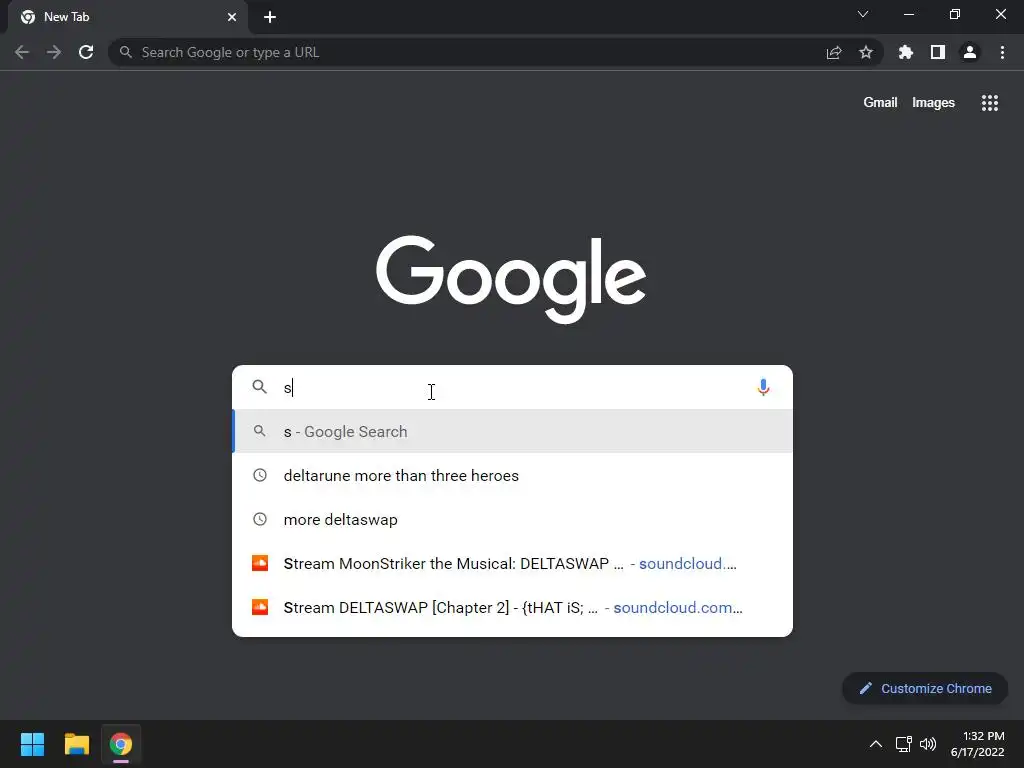Open the Chrome three-dot menu
Image resolution: width=1024 pixels, height=768 pixels.
(x=1002, y=52)
